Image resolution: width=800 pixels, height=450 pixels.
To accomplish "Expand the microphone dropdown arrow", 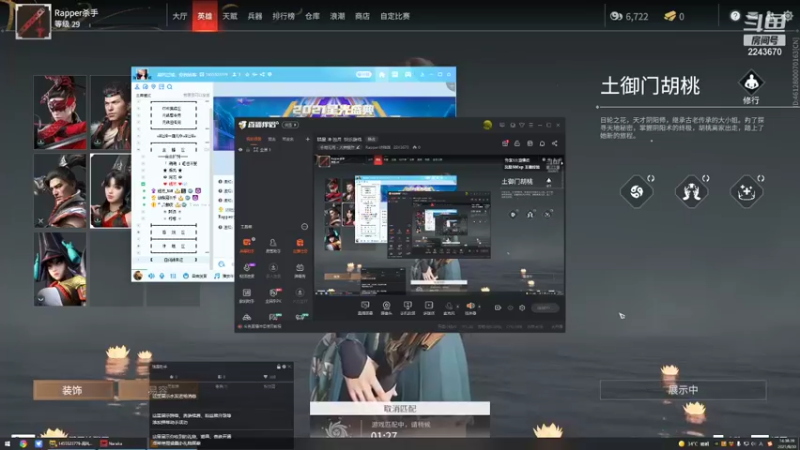I will (458, 307).
